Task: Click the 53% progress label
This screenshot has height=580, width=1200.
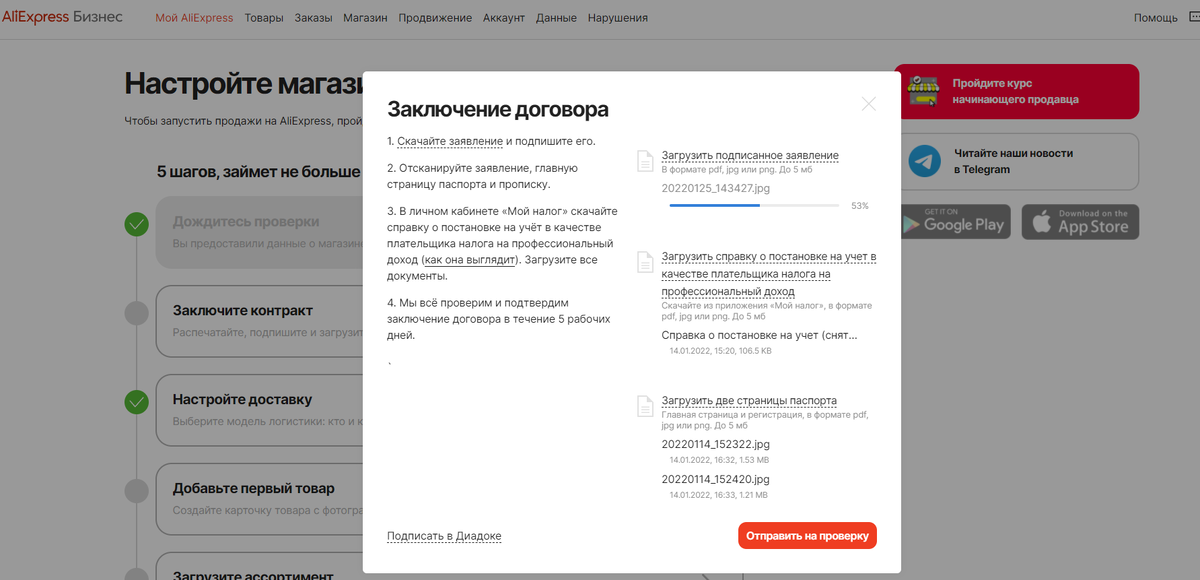Action: tap(859, 205)
